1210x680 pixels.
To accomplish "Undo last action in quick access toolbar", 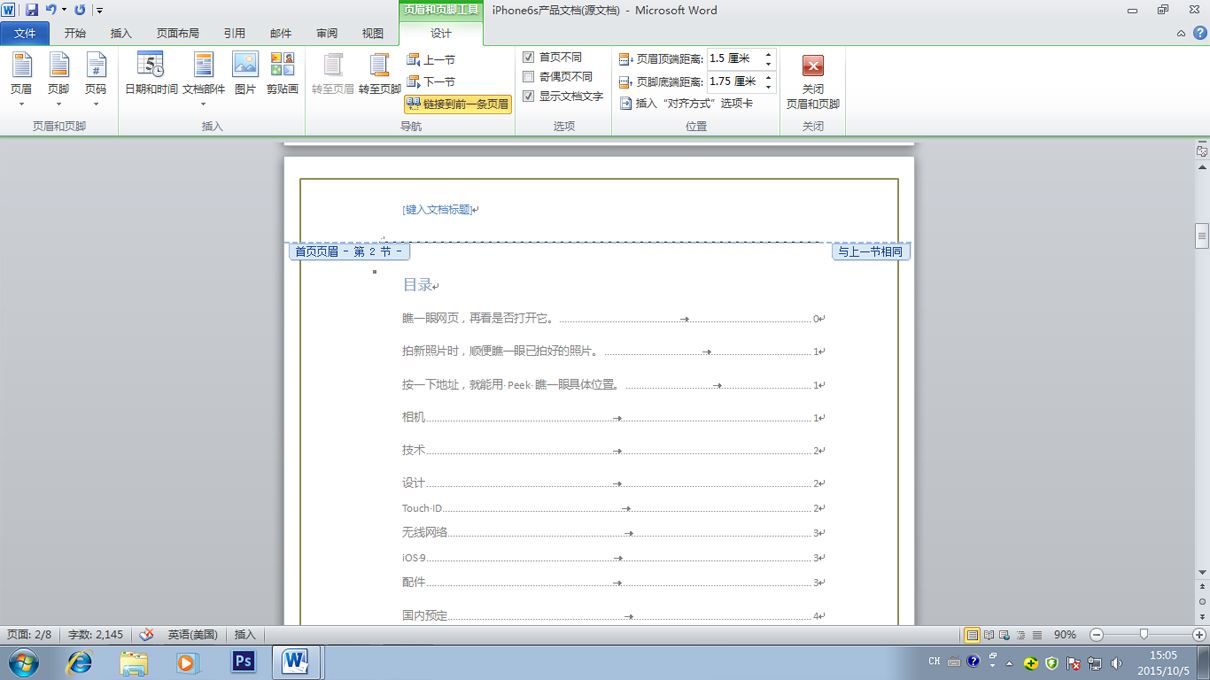I will [50, 10].
